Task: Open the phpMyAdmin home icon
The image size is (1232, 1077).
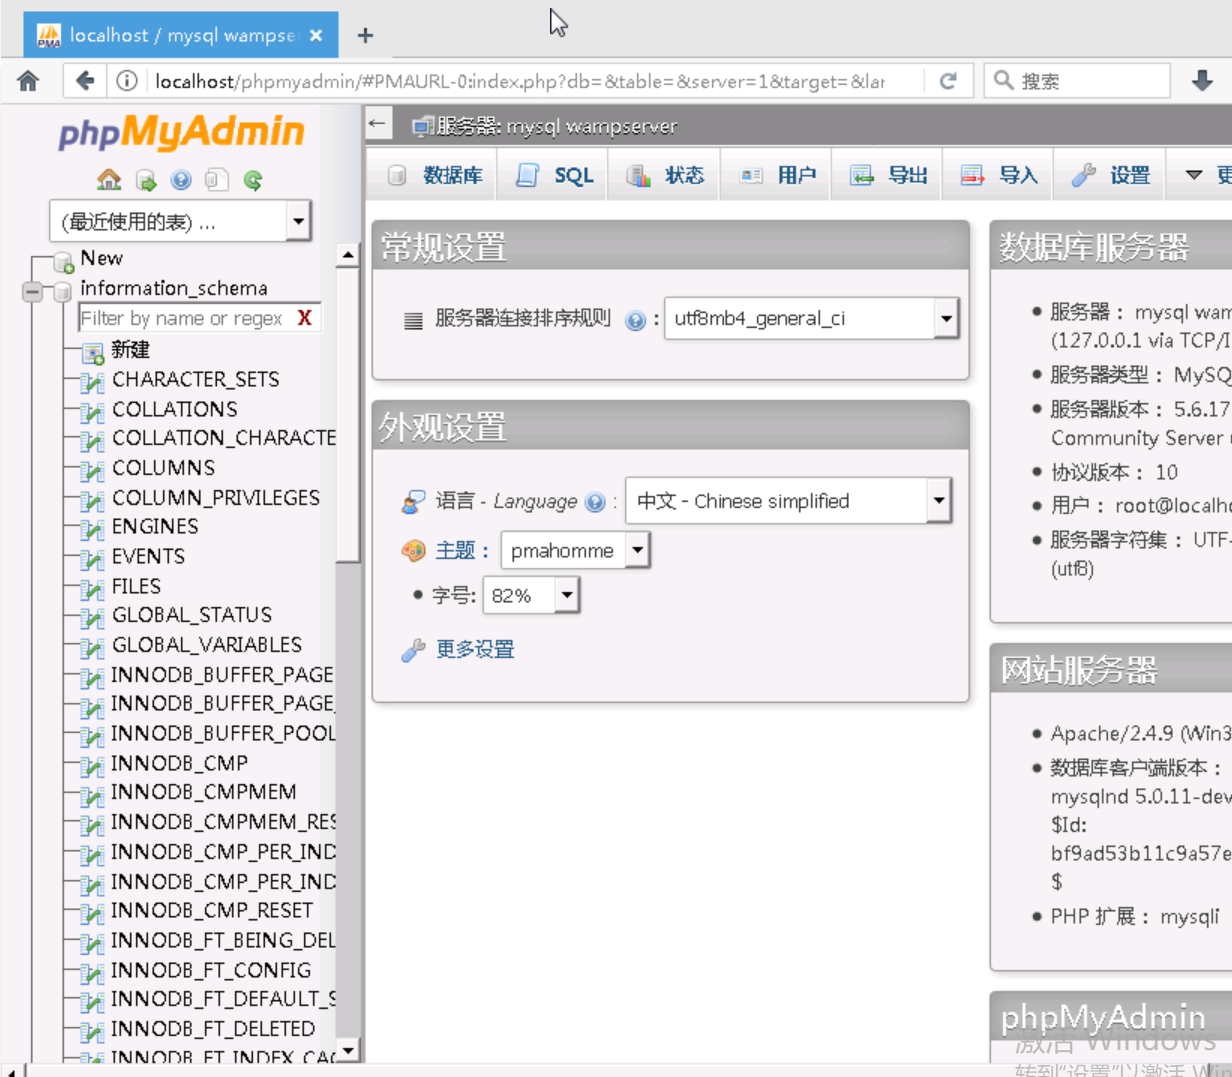Action: pyautogui.click(x=109, y=180)
